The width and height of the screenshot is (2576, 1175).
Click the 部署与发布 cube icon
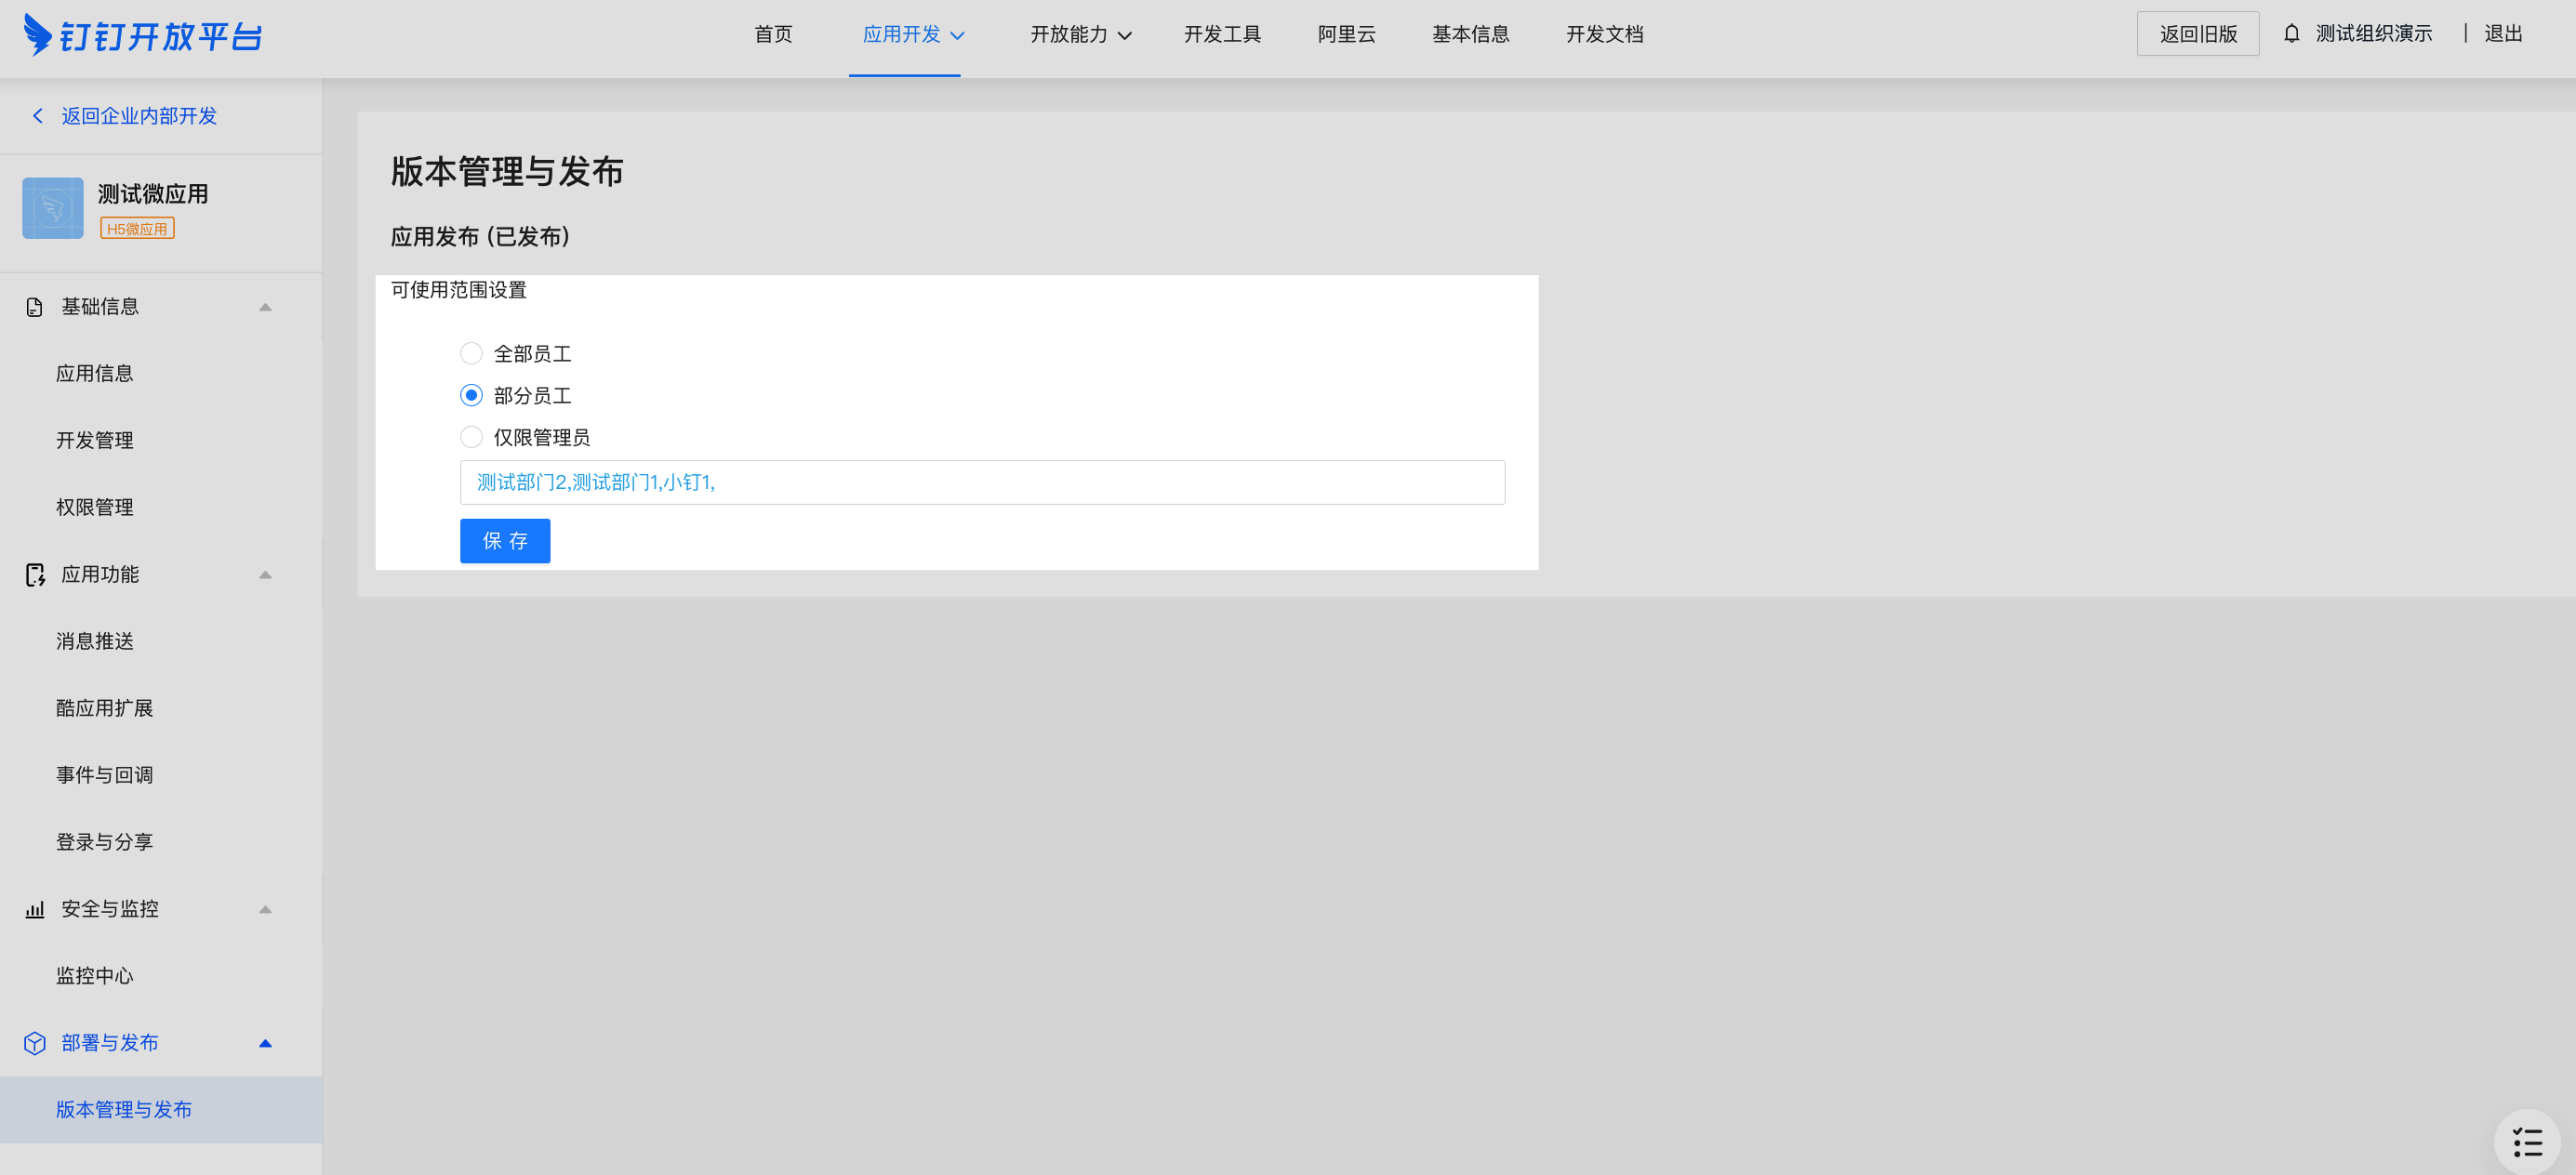[x=35, y=1043]
